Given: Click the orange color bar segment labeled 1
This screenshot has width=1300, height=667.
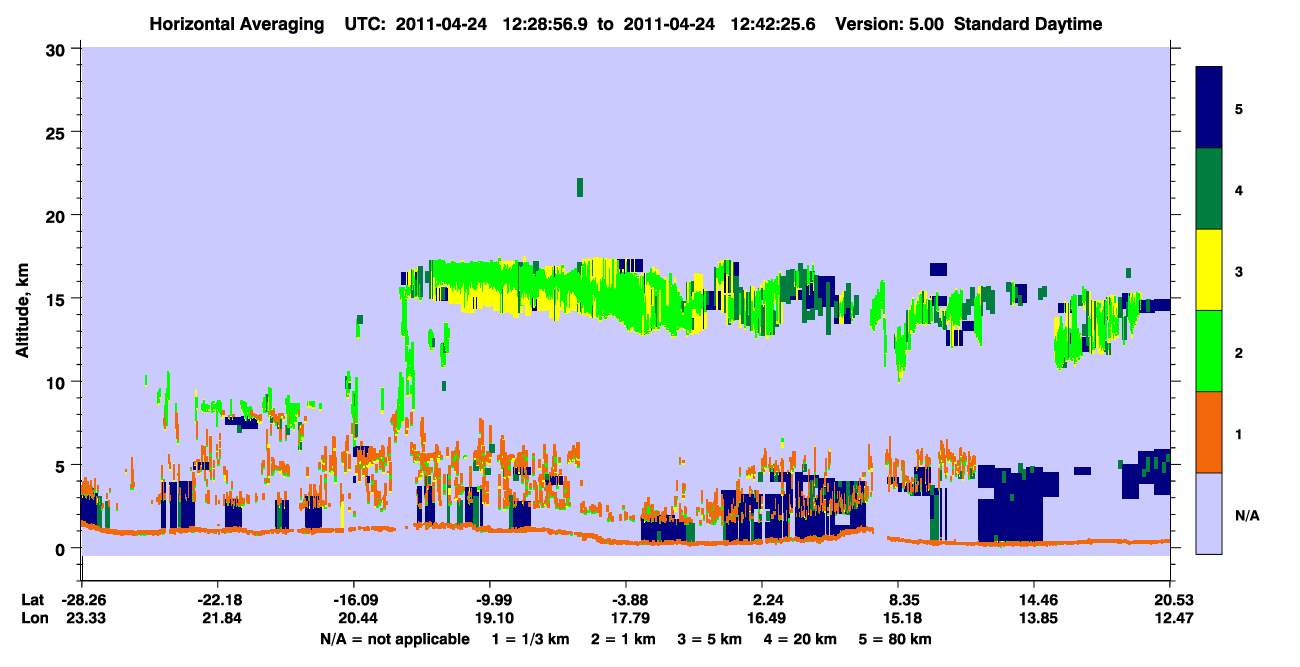Looking at the screenshot, I should (x=1209, y=432).
